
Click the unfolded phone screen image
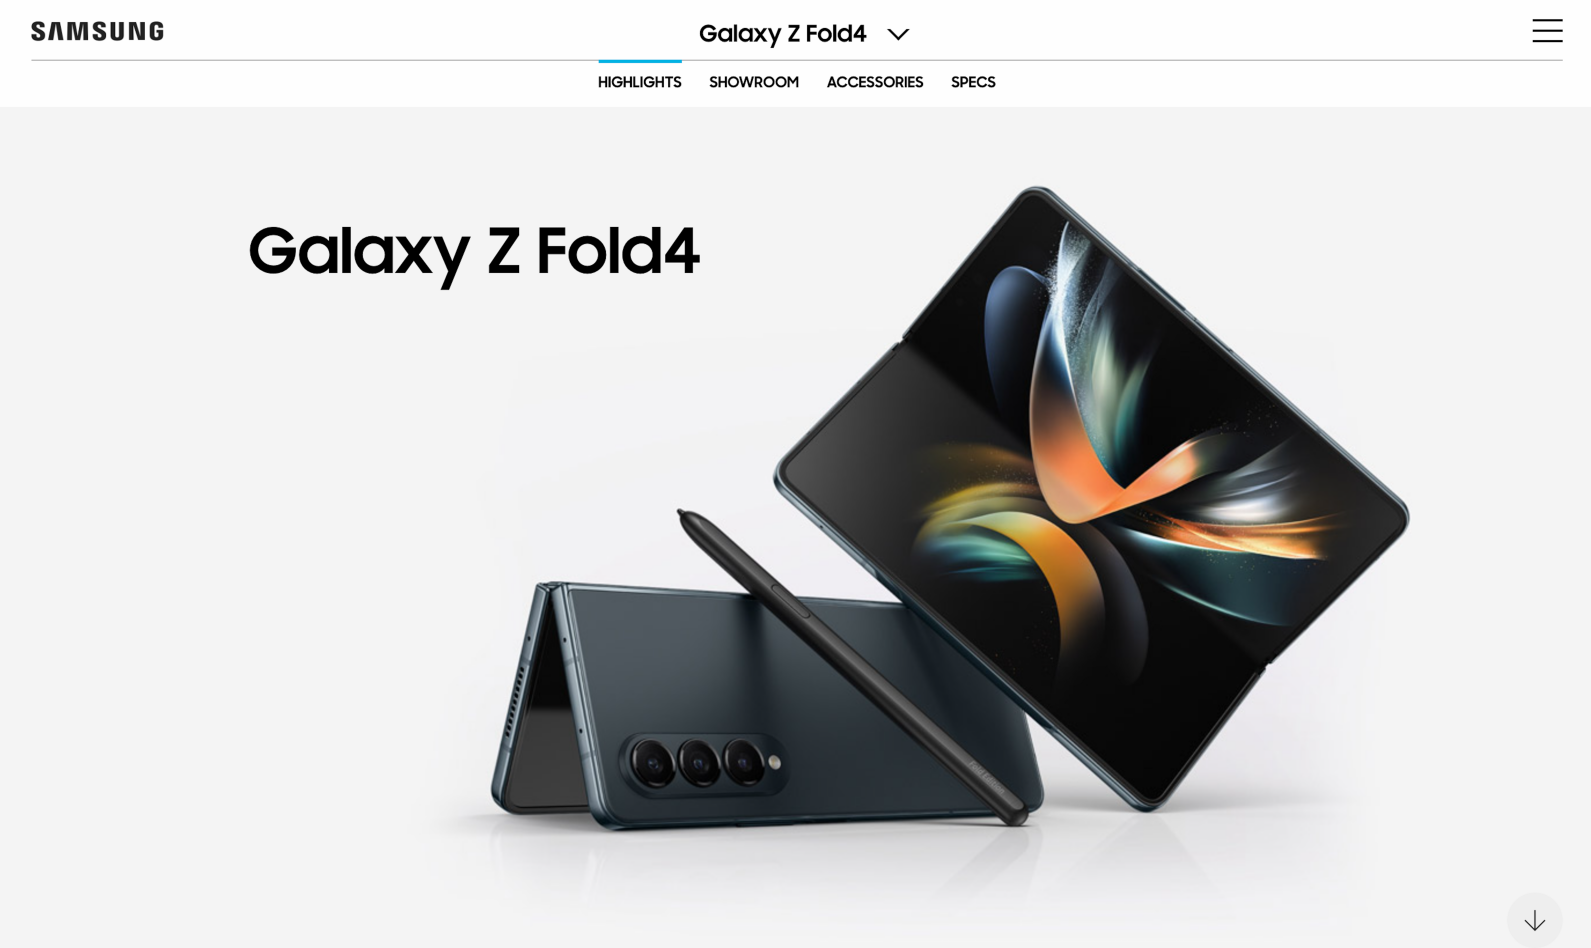1091,497
